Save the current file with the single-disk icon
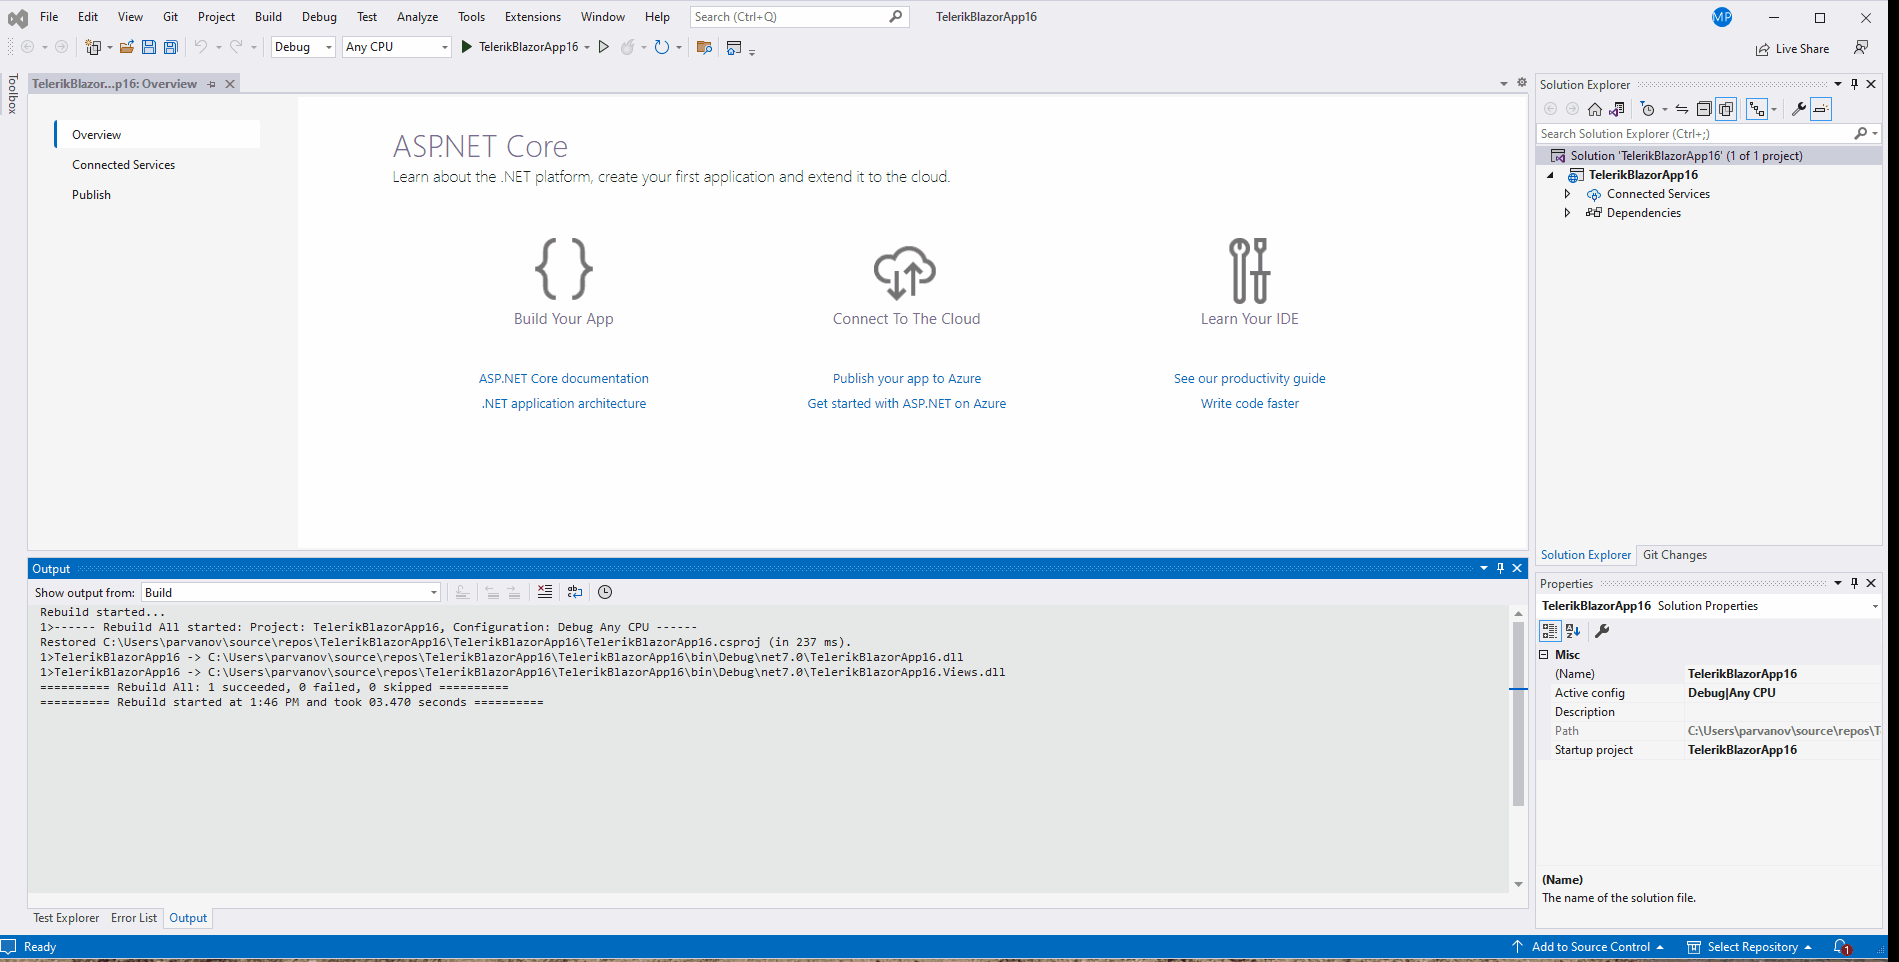Image resolution: width=1899 pixels, height=962 pixels. 149,47
